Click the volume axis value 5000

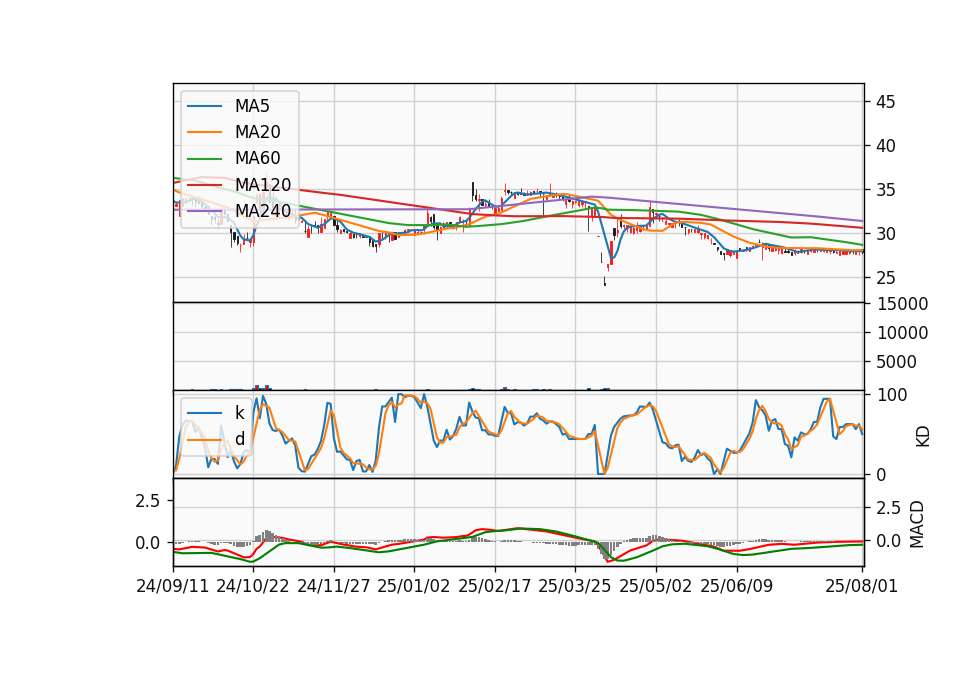click(896, 362)
